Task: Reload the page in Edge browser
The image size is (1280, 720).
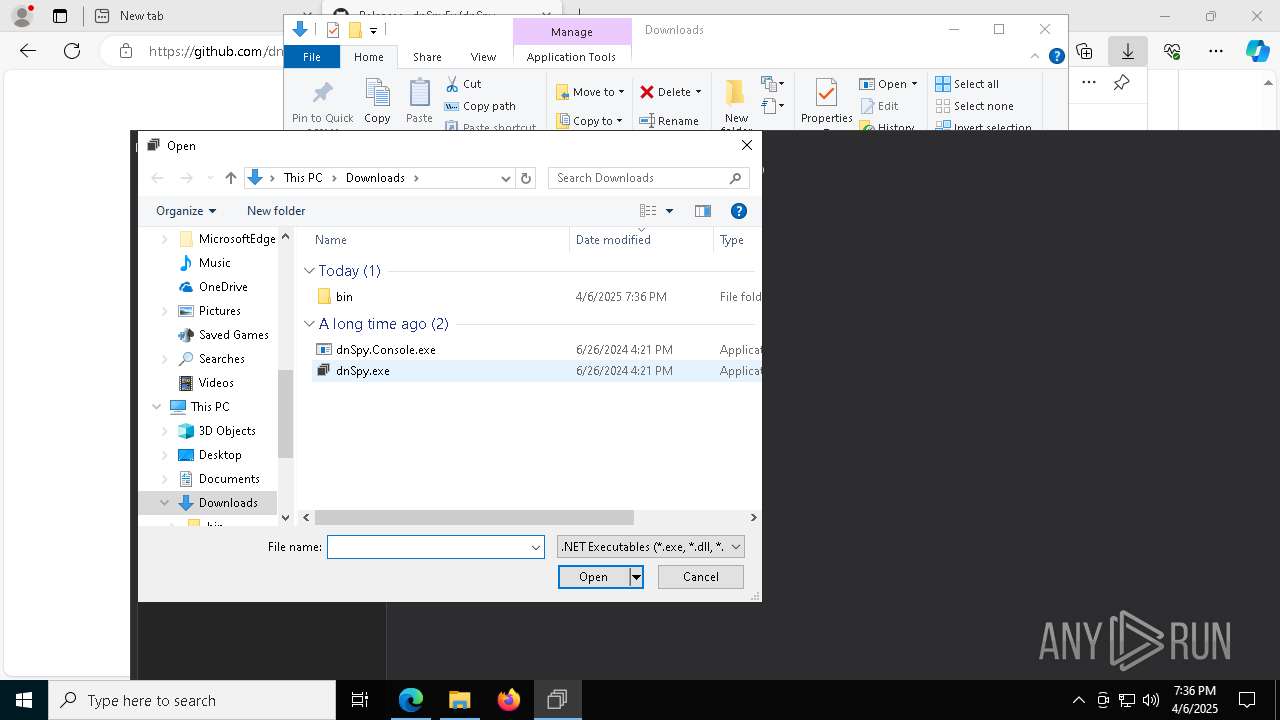Action: pyautogui.click(x=72, y=51)
